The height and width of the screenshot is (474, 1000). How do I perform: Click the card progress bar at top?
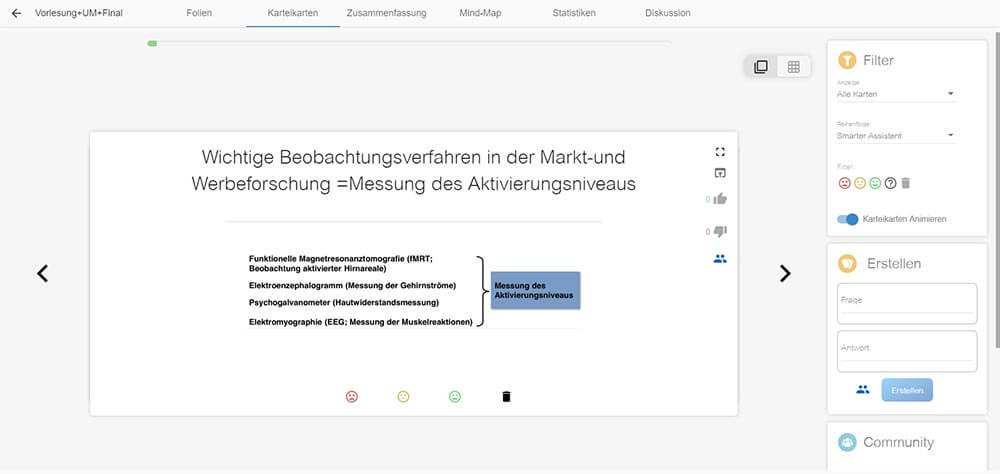click(410, 43)
